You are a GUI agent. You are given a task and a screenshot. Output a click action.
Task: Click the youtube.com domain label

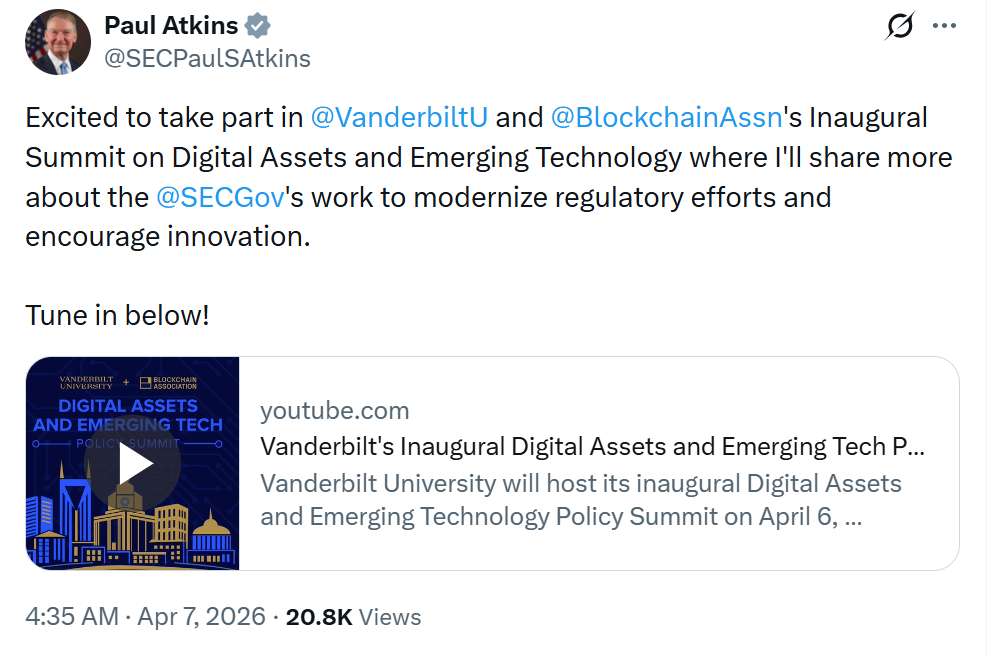334,410
